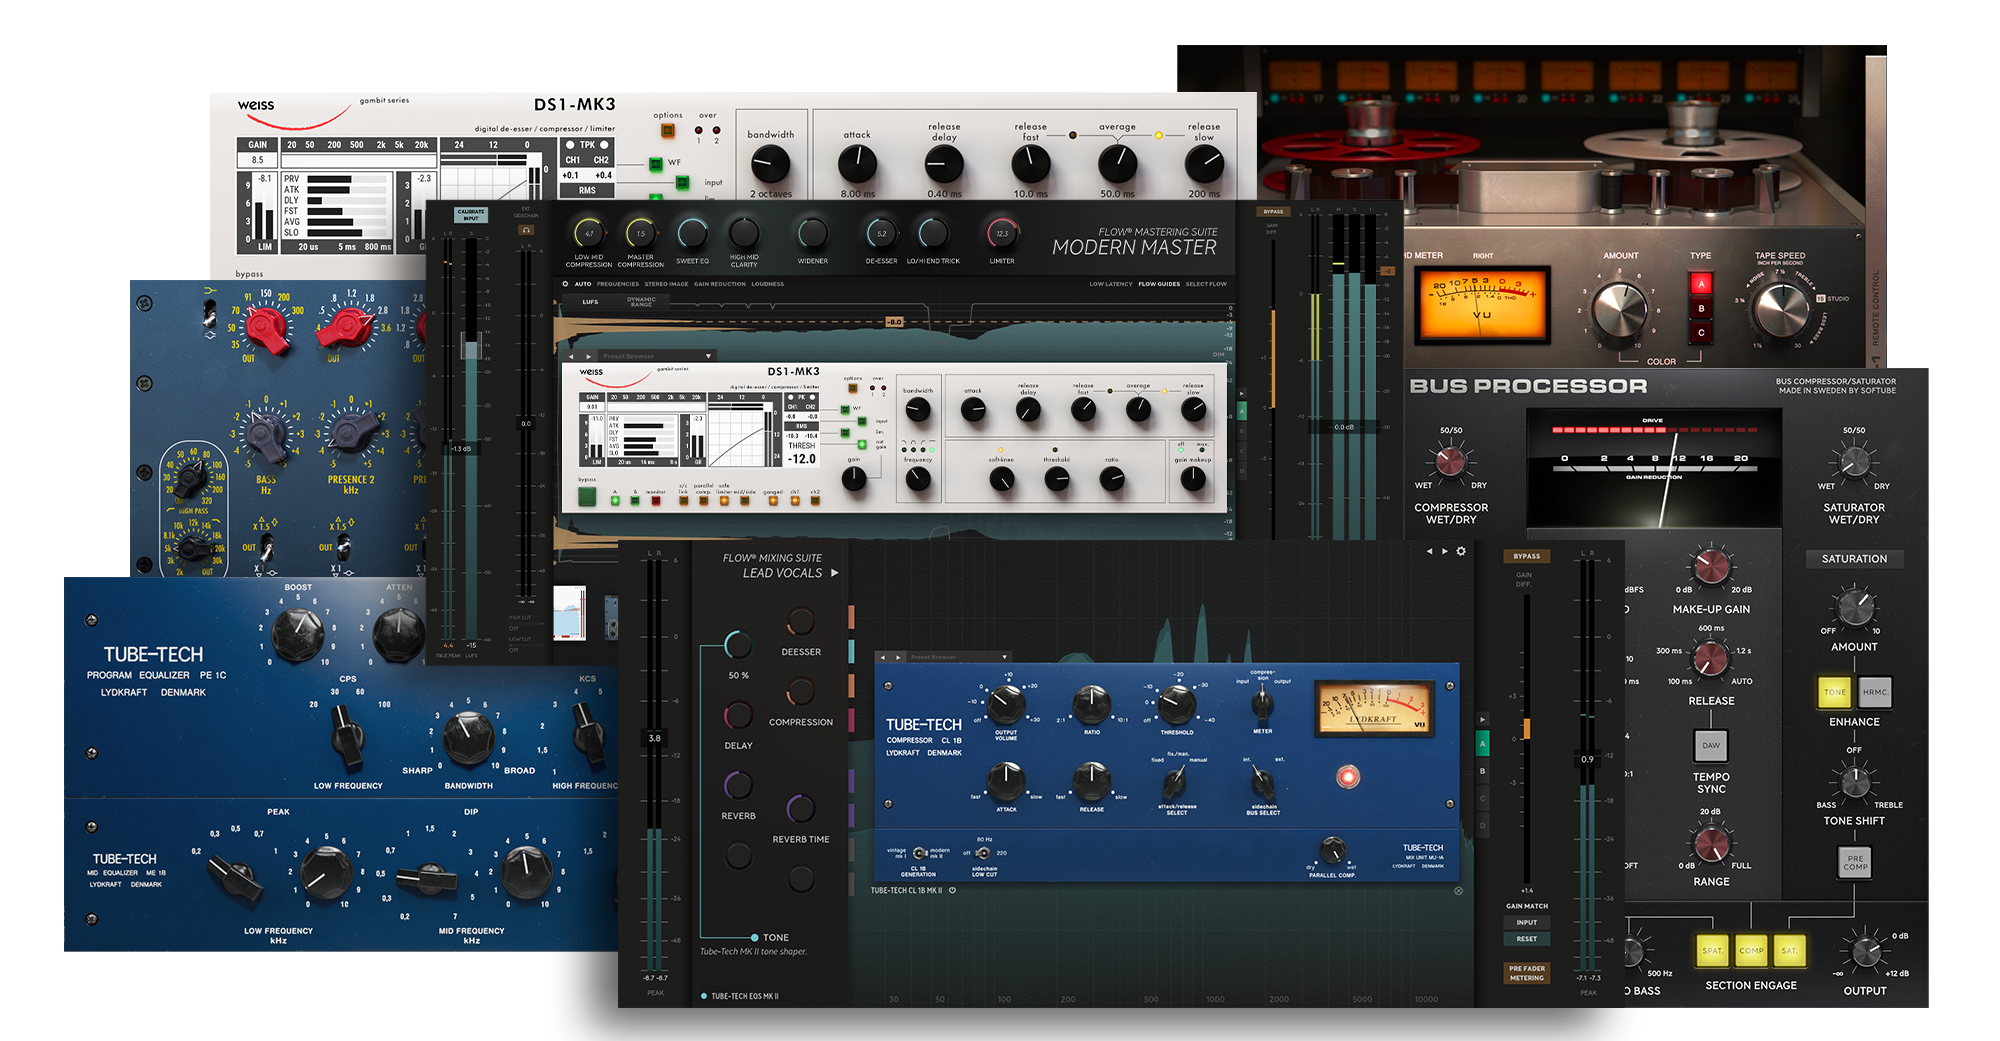Click the Limiter macro knob in Modern Master
This screenshot has width=2000, height=1041.
coord(1001,234)
